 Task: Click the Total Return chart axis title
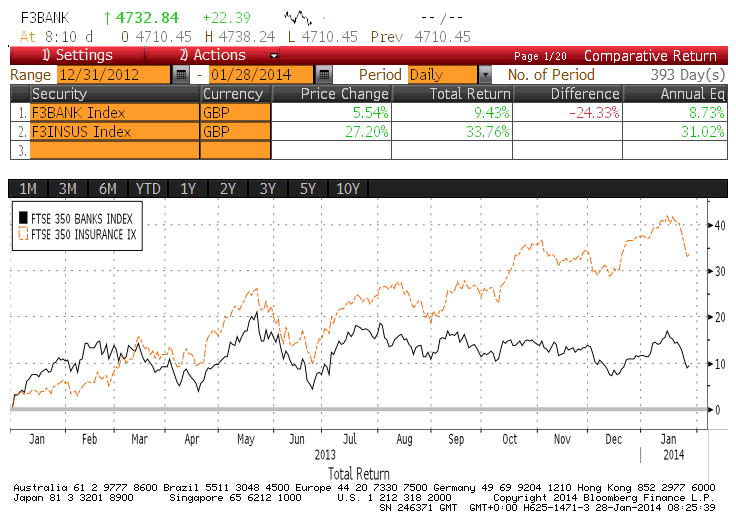pyautogui.click(x=359, y=473)
